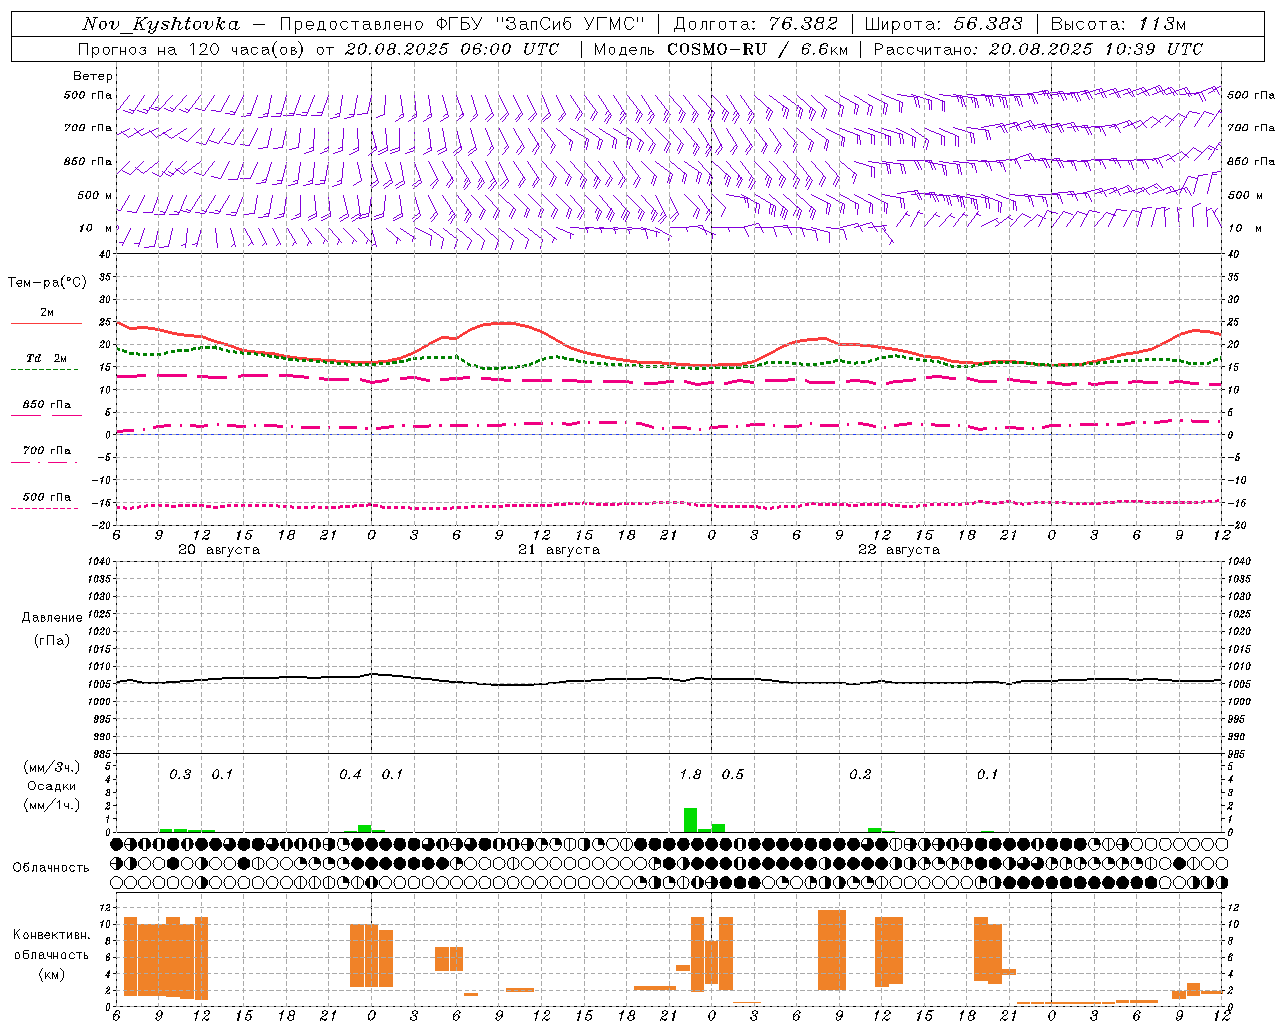Click the tallest green precipitation bar
The image size is (1280, 1024).
pyautogui.click(x=690, y=820)
